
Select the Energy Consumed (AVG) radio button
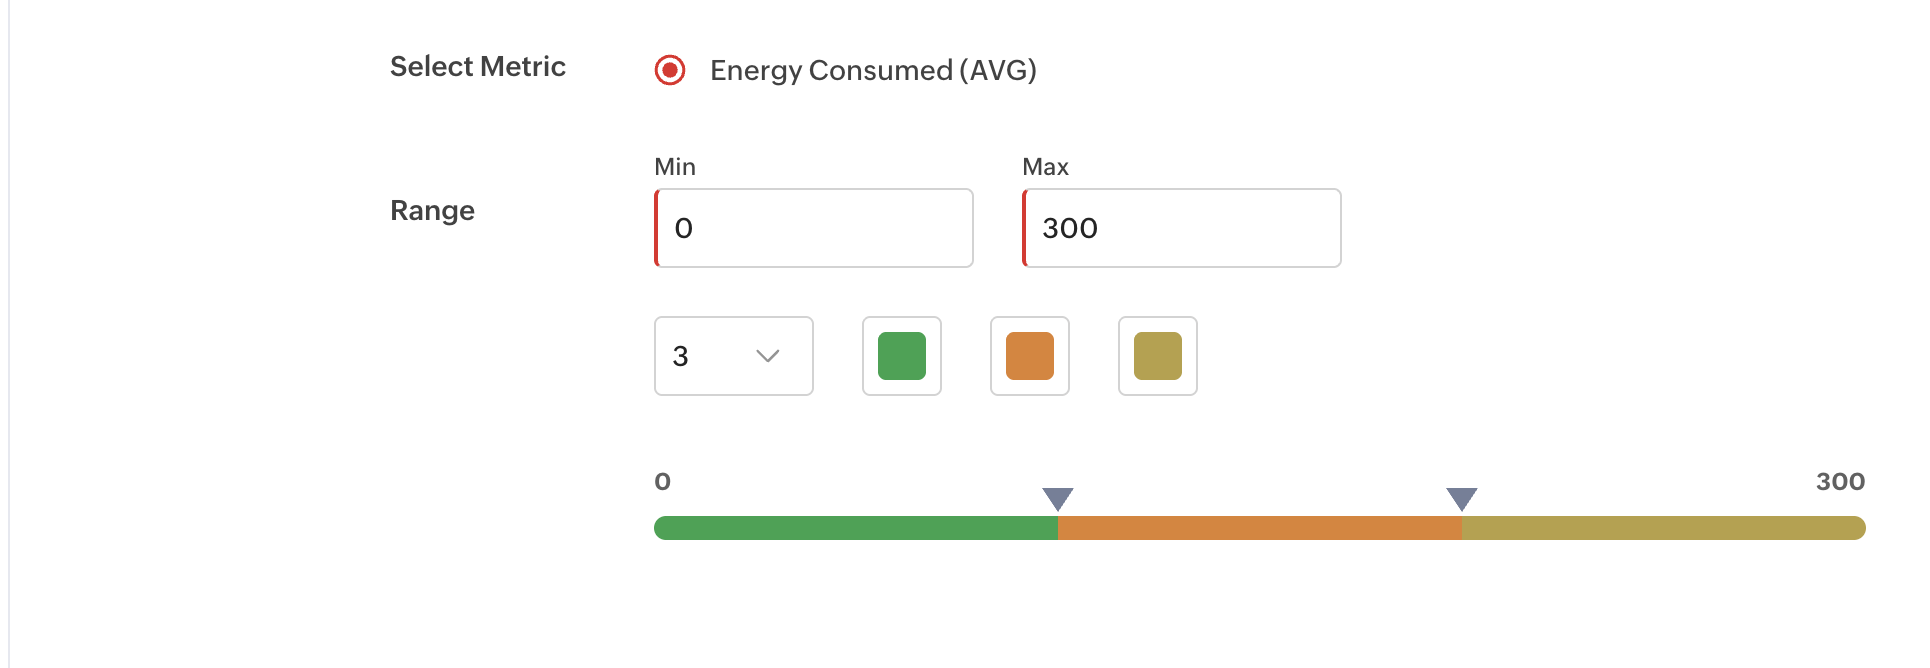tap(670, 70)
